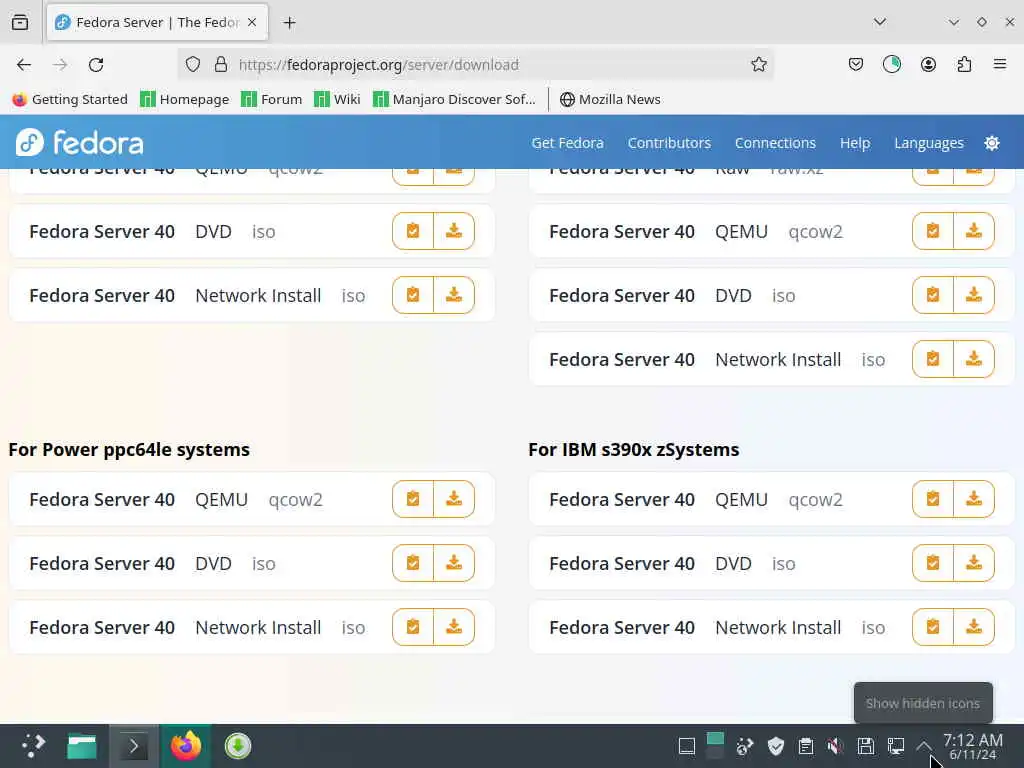Open the Get Fedora menu

567,143
